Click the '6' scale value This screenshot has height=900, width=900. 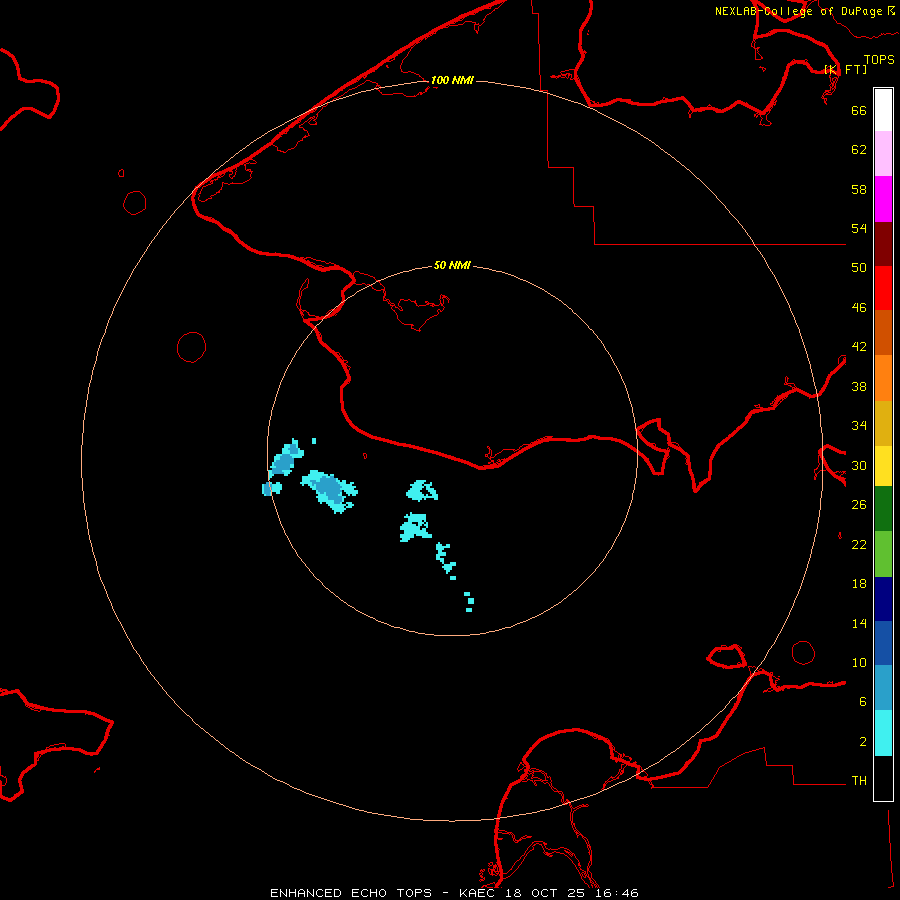pos(863,702)
